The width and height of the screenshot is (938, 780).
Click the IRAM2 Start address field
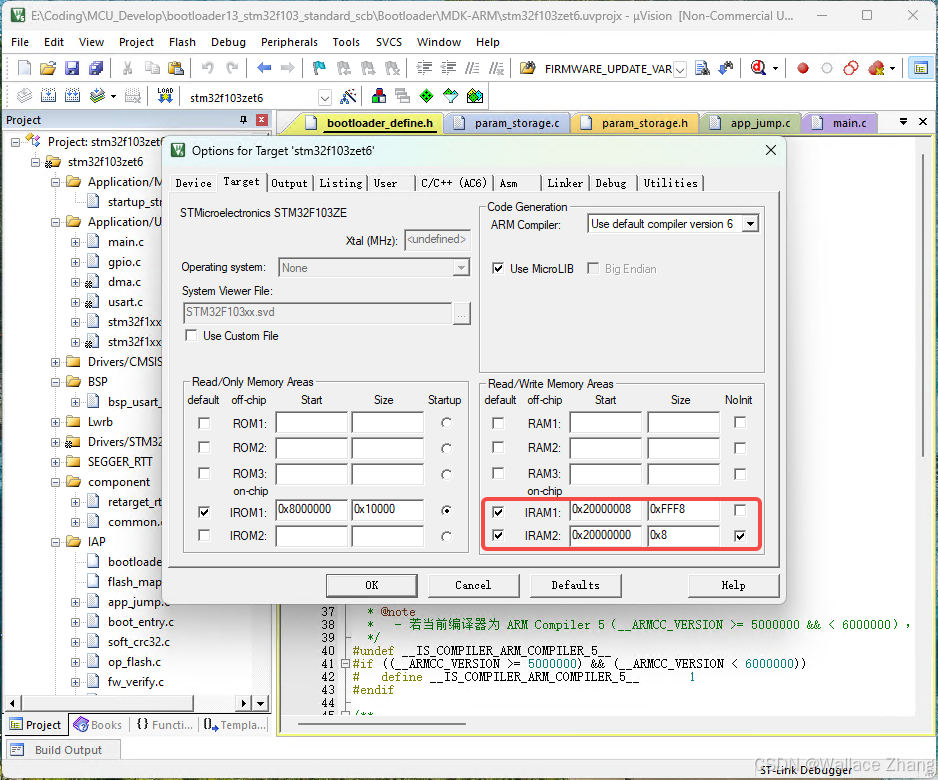pos(605,535)
